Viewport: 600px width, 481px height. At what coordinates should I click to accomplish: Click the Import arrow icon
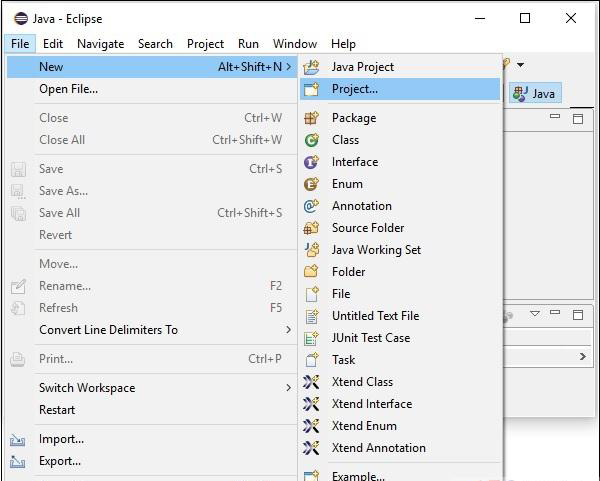click(x=17, y=440)
